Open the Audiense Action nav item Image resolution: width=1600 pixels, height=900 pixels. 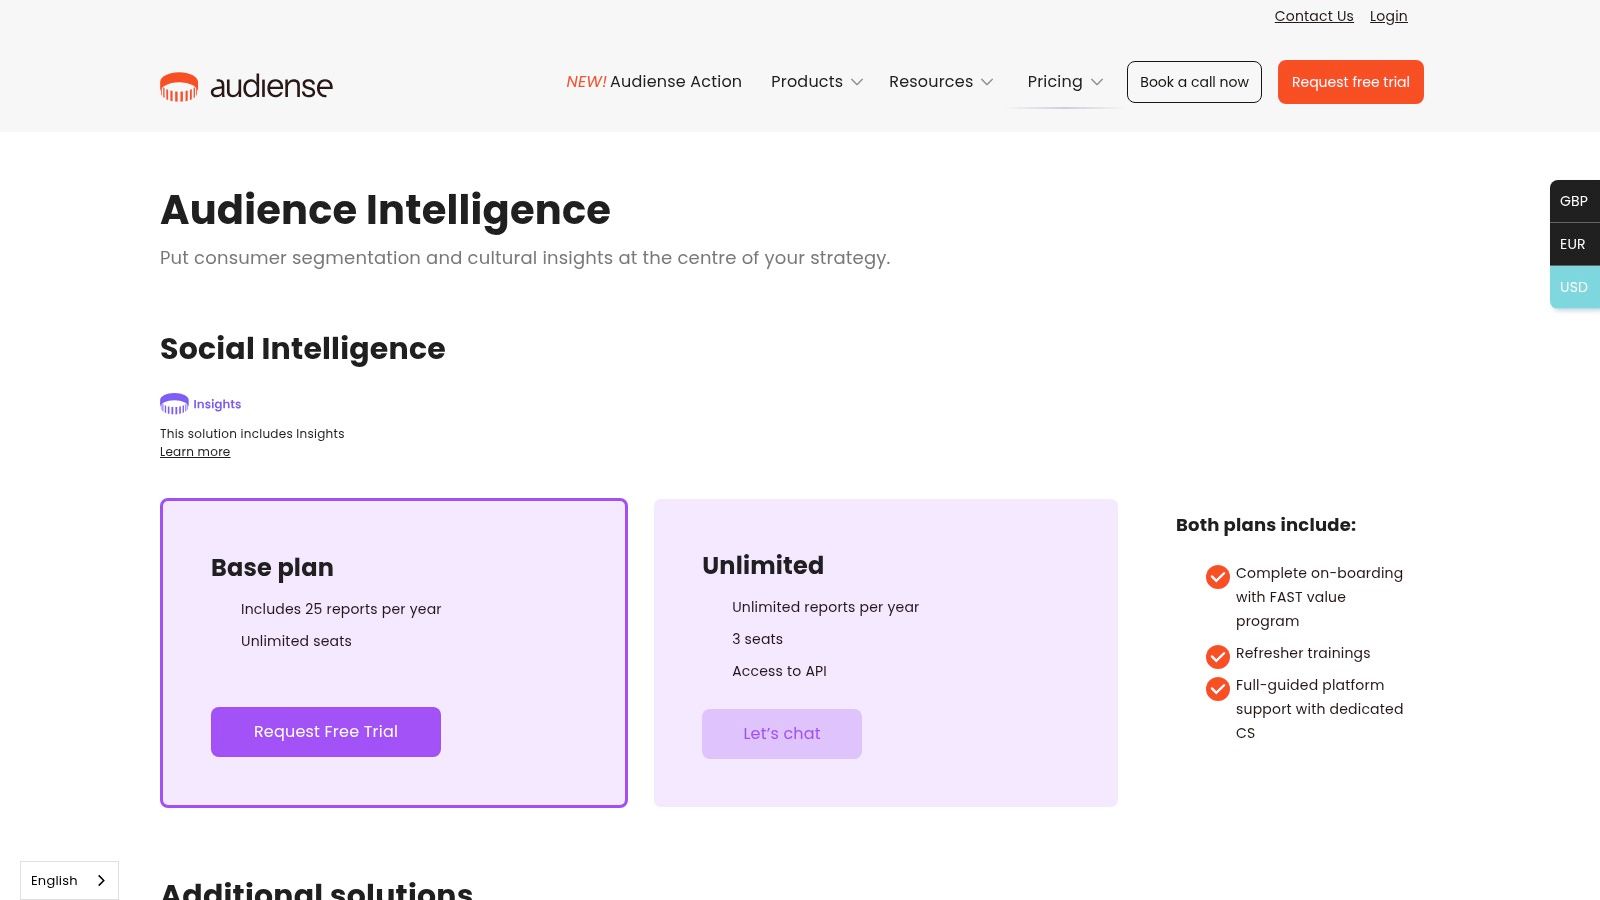click(x=654, y=82)
